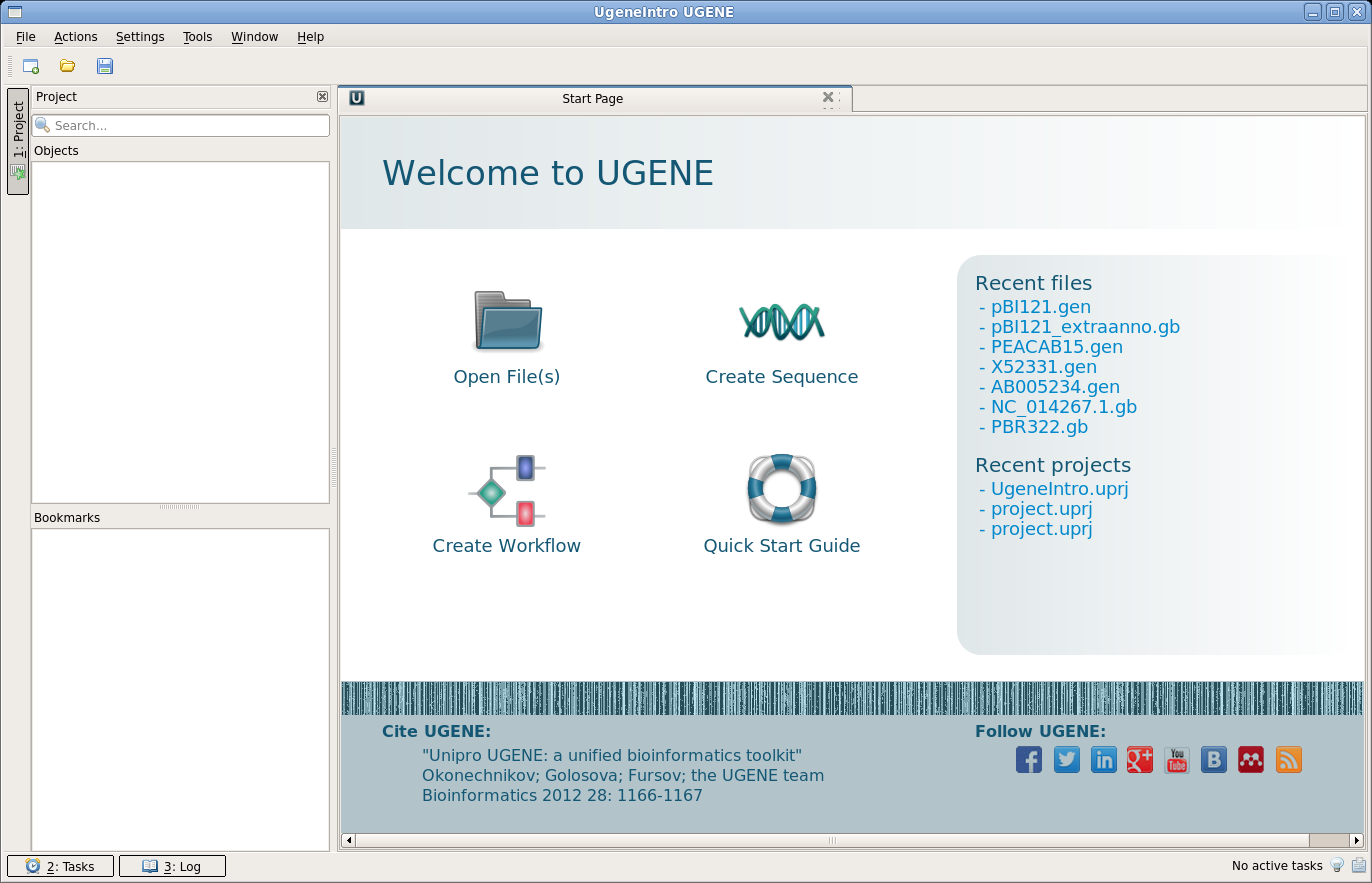Click the No active tasks status text

(1277, 866)
